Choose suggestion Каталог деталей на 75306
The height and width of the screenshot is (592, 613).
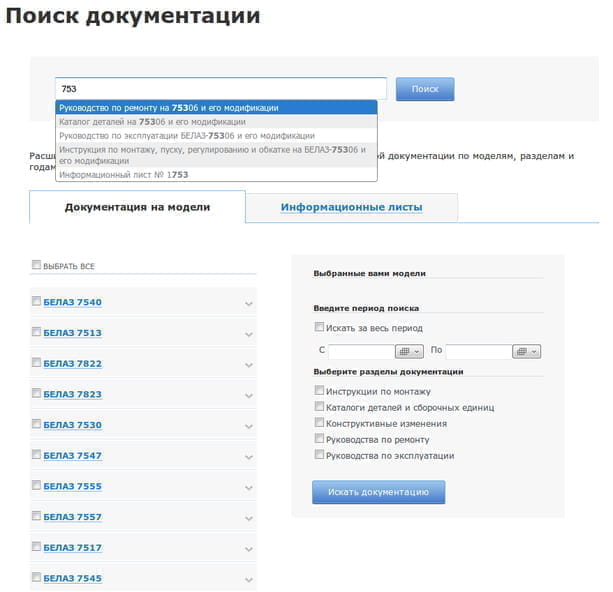point(216,122)
